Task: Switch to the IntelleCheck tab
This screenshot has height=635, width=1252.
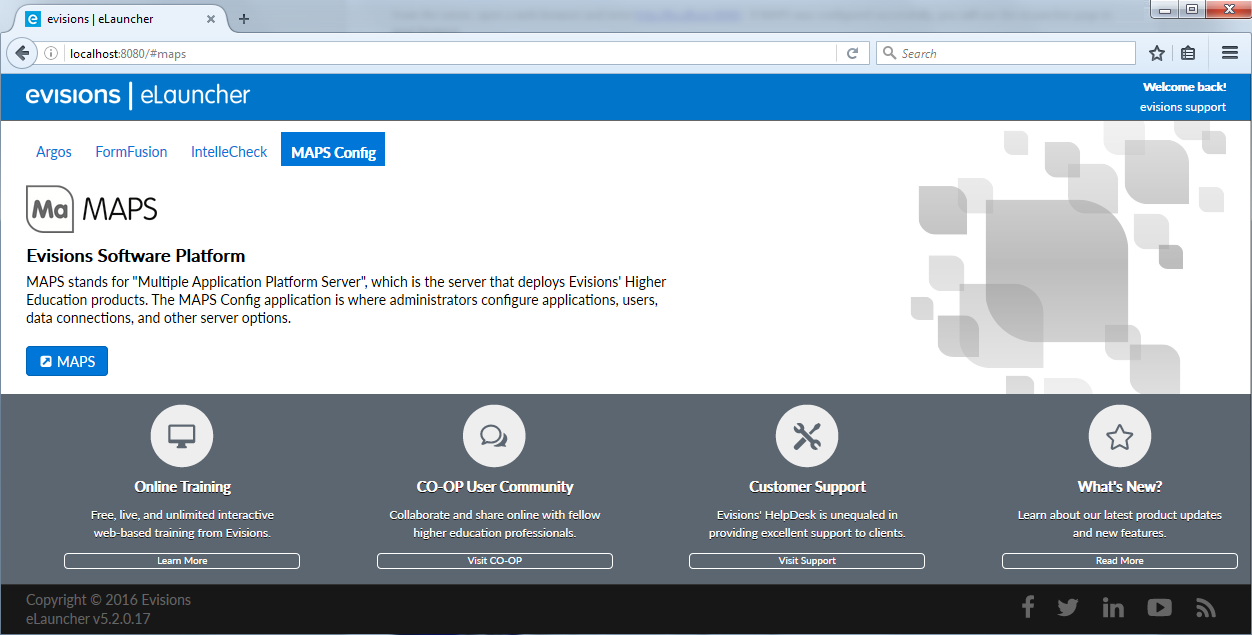Action: (x=229, y=152)
